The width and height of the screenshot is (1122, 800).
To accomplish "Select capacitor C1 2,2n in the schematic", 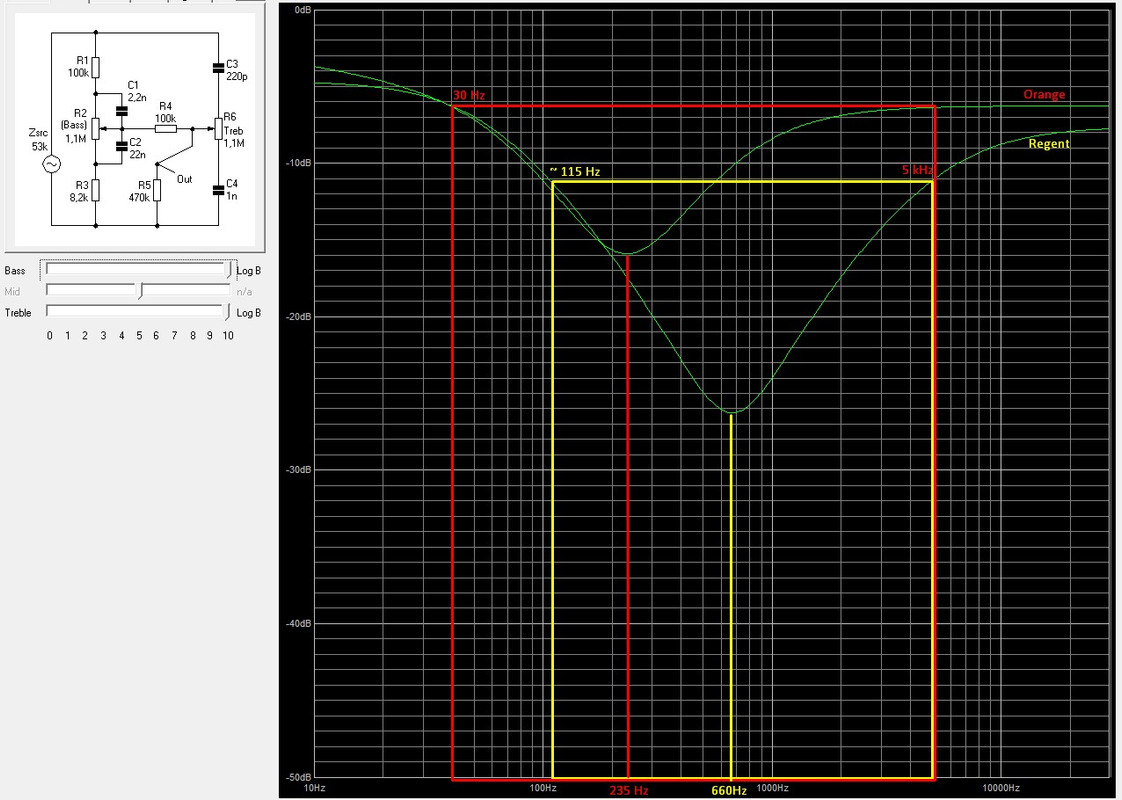I will click(122, 111).
